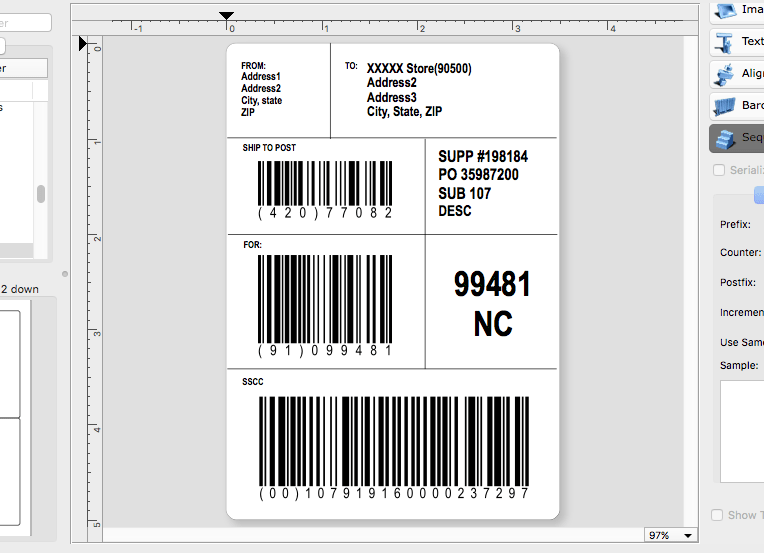This screenshot has height=553, width=764.
Task: Select the bottom label thumbnail in layout preview
Action: (10, 472)
